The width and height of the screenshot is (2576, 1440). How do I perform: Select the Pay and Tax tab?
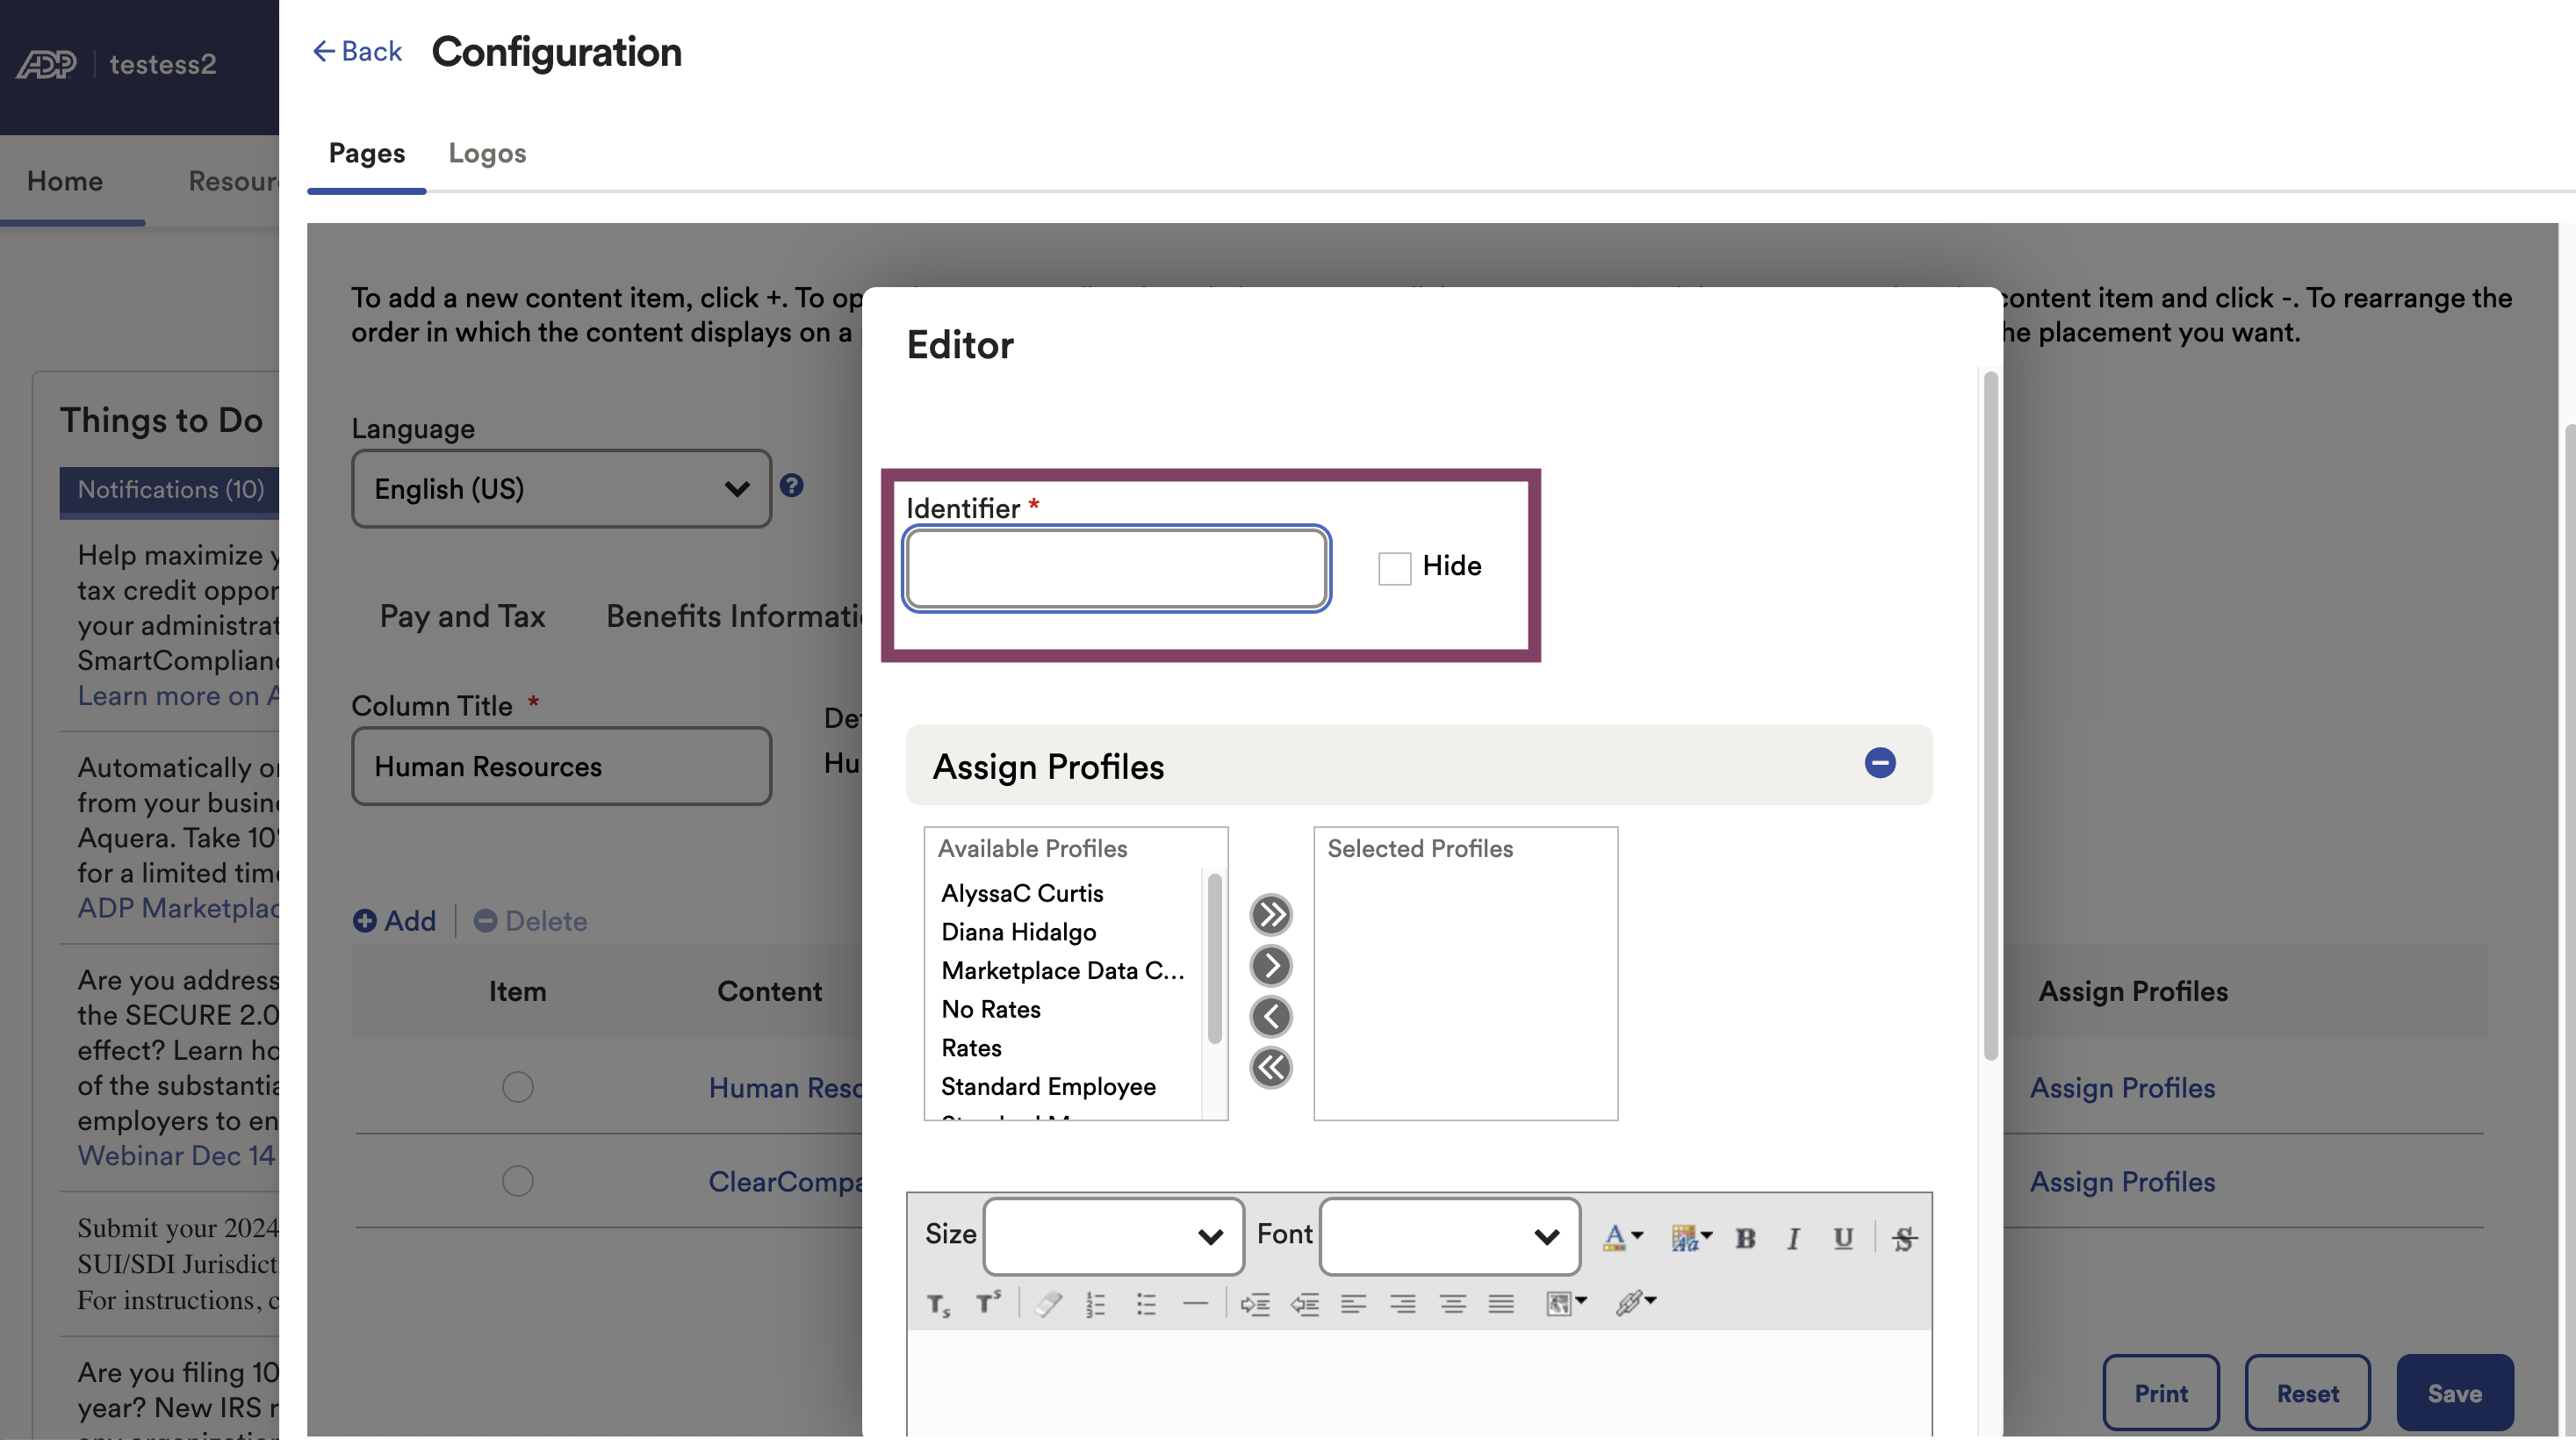pos(462,616)
